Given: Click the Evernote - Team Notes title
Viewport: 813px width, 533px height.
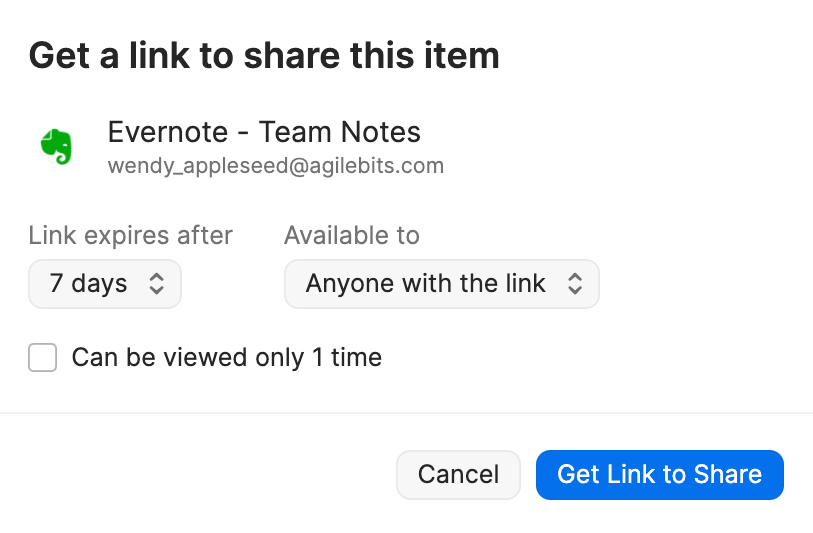Looking at the screenshot, I should pos(264,132).
